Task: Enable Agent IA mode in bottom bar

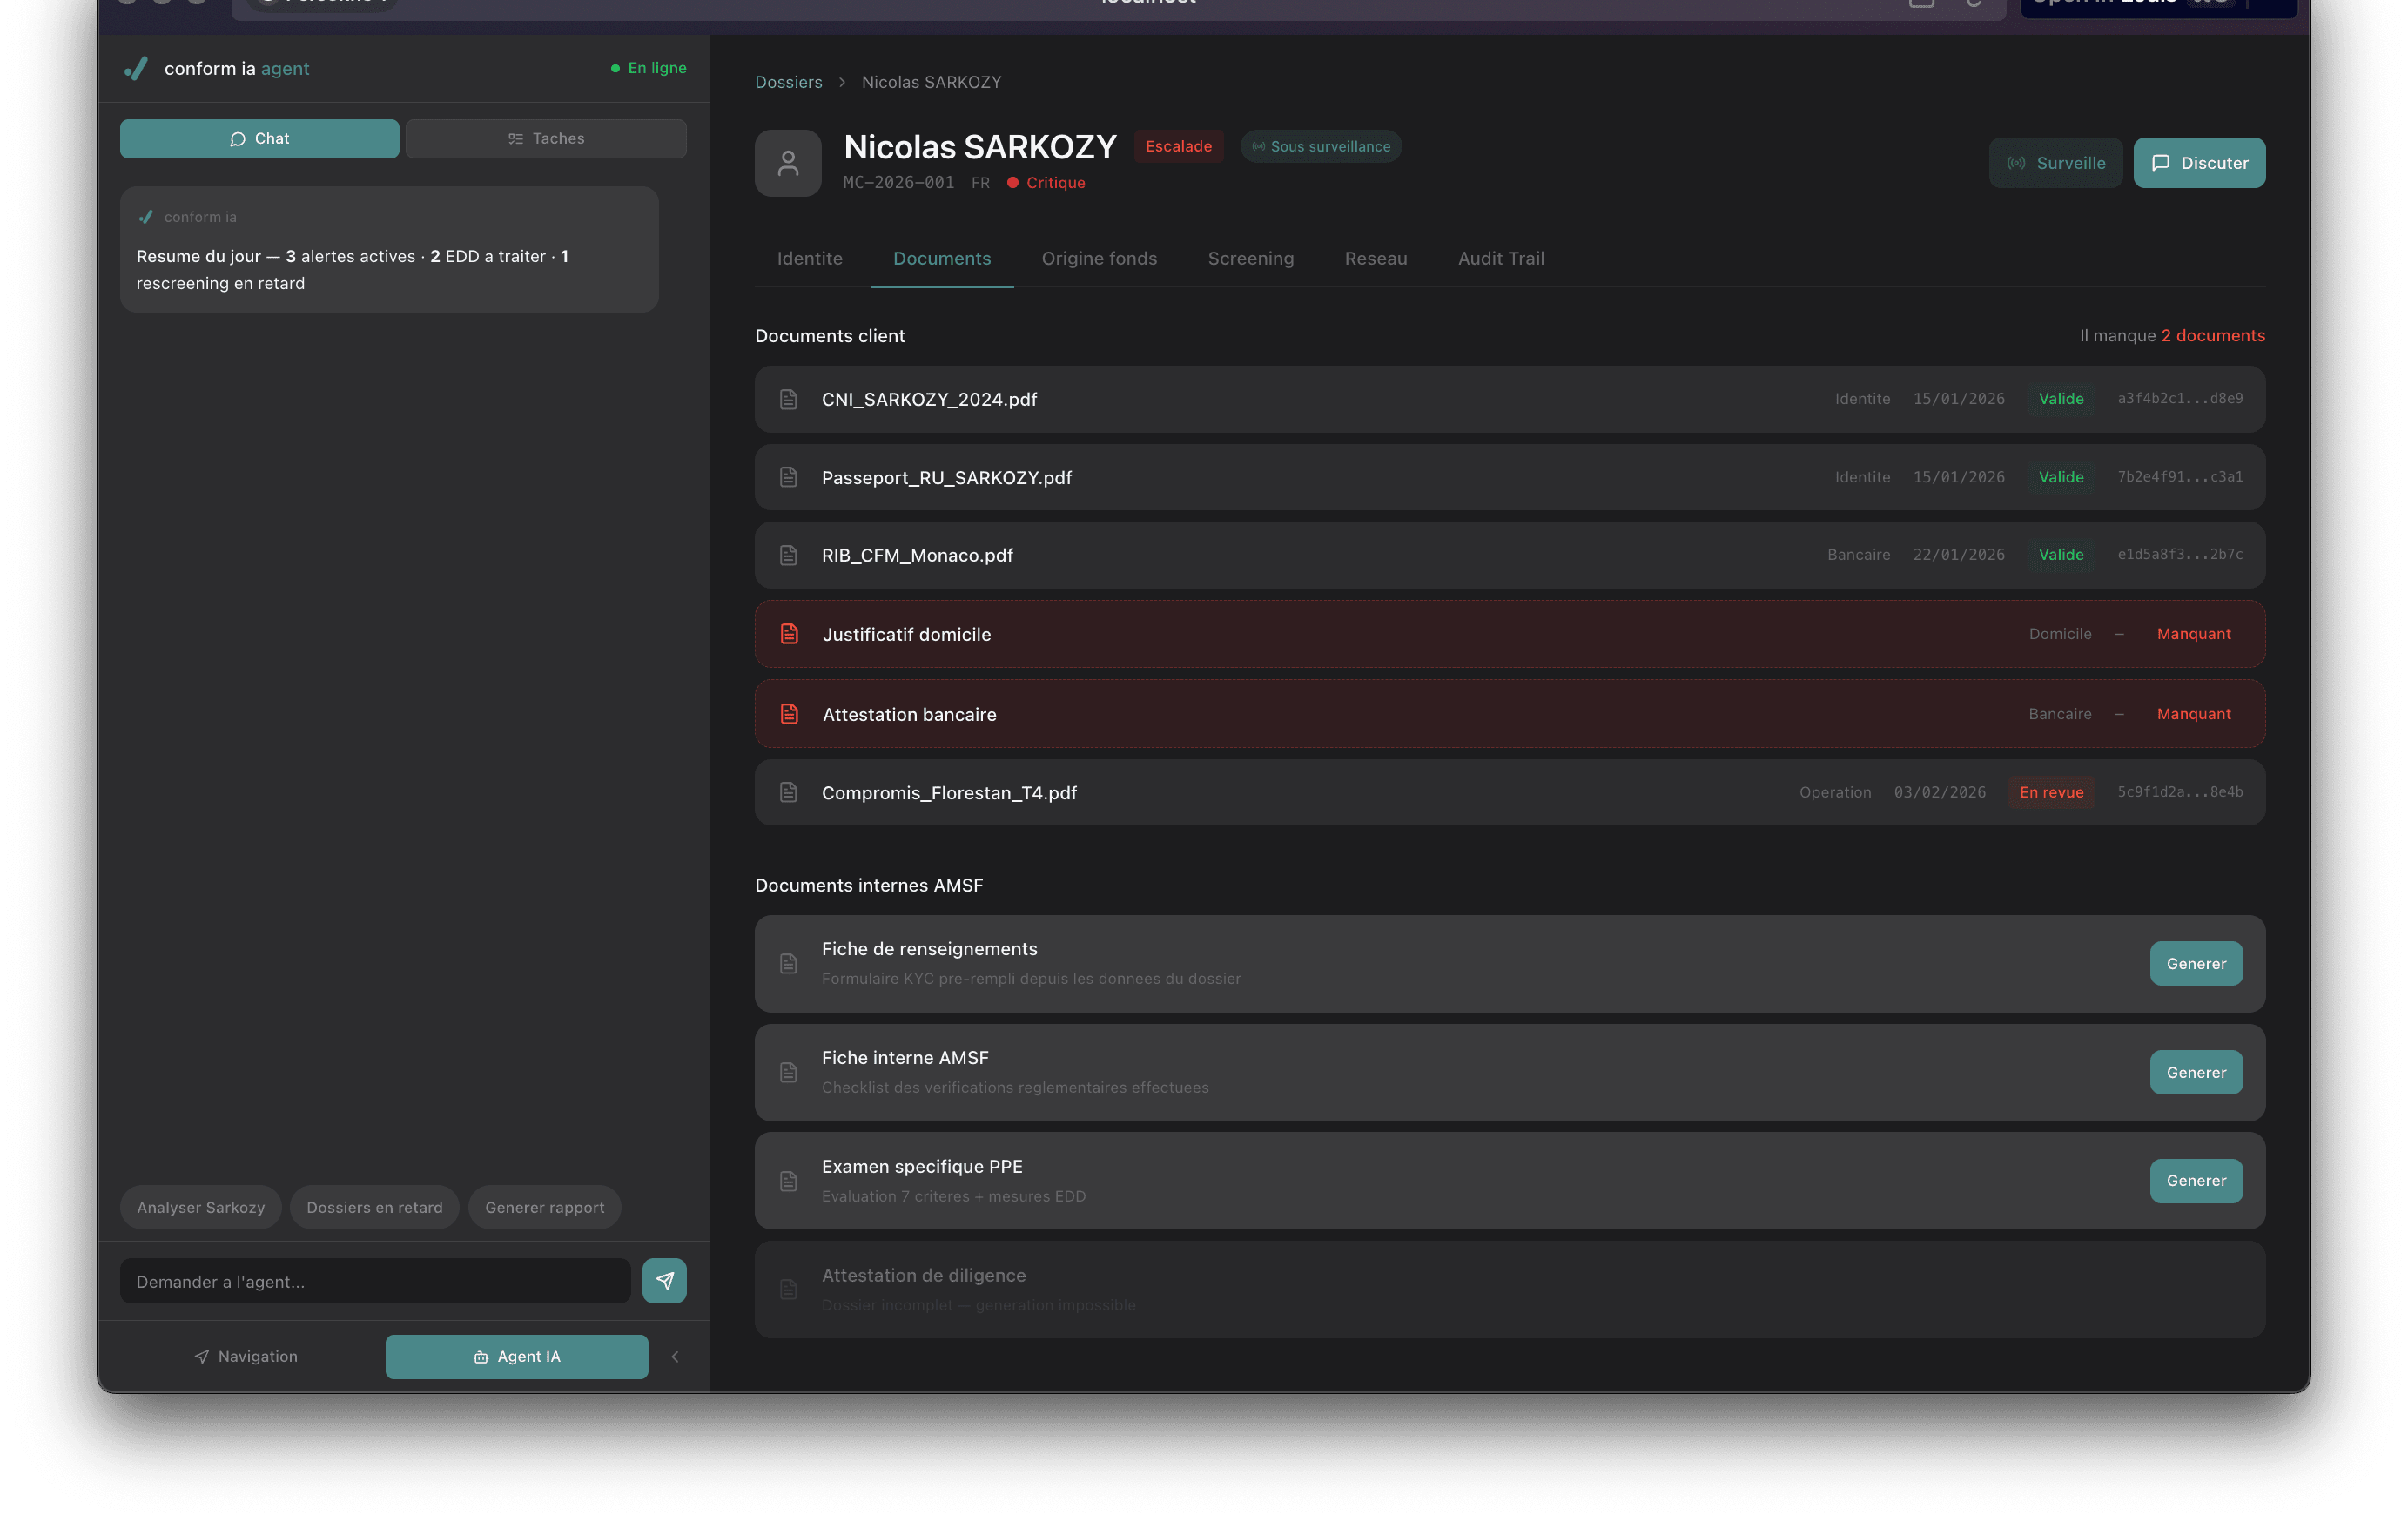Action: 516,1356
